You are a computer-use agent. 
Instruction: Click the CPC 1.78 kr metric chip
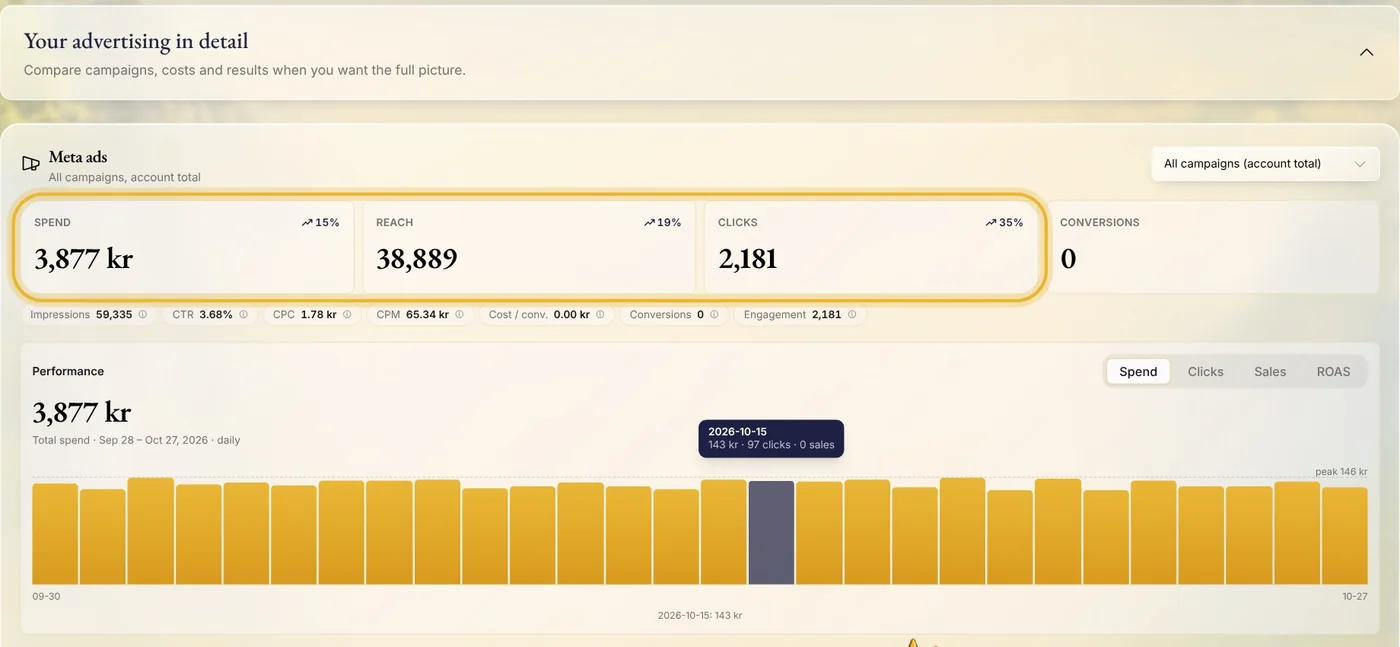(312, 314)
